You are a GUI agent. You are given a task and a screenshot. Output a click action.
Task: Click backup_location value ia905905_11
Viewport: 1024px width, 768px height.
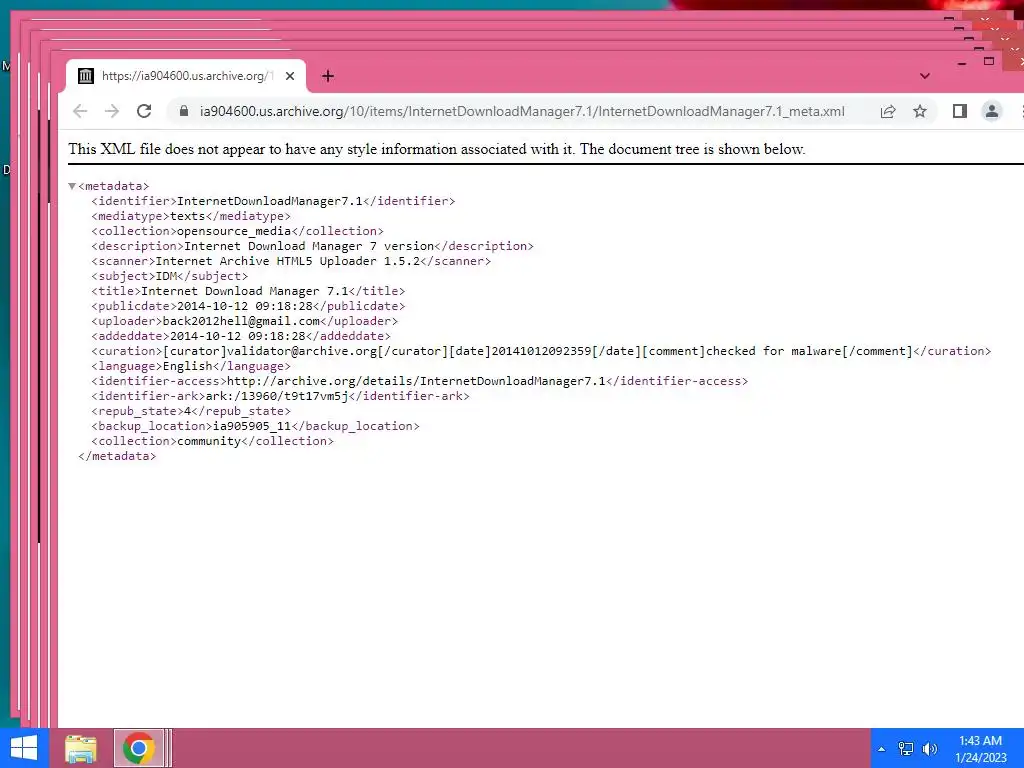click(x=251, y=426)
